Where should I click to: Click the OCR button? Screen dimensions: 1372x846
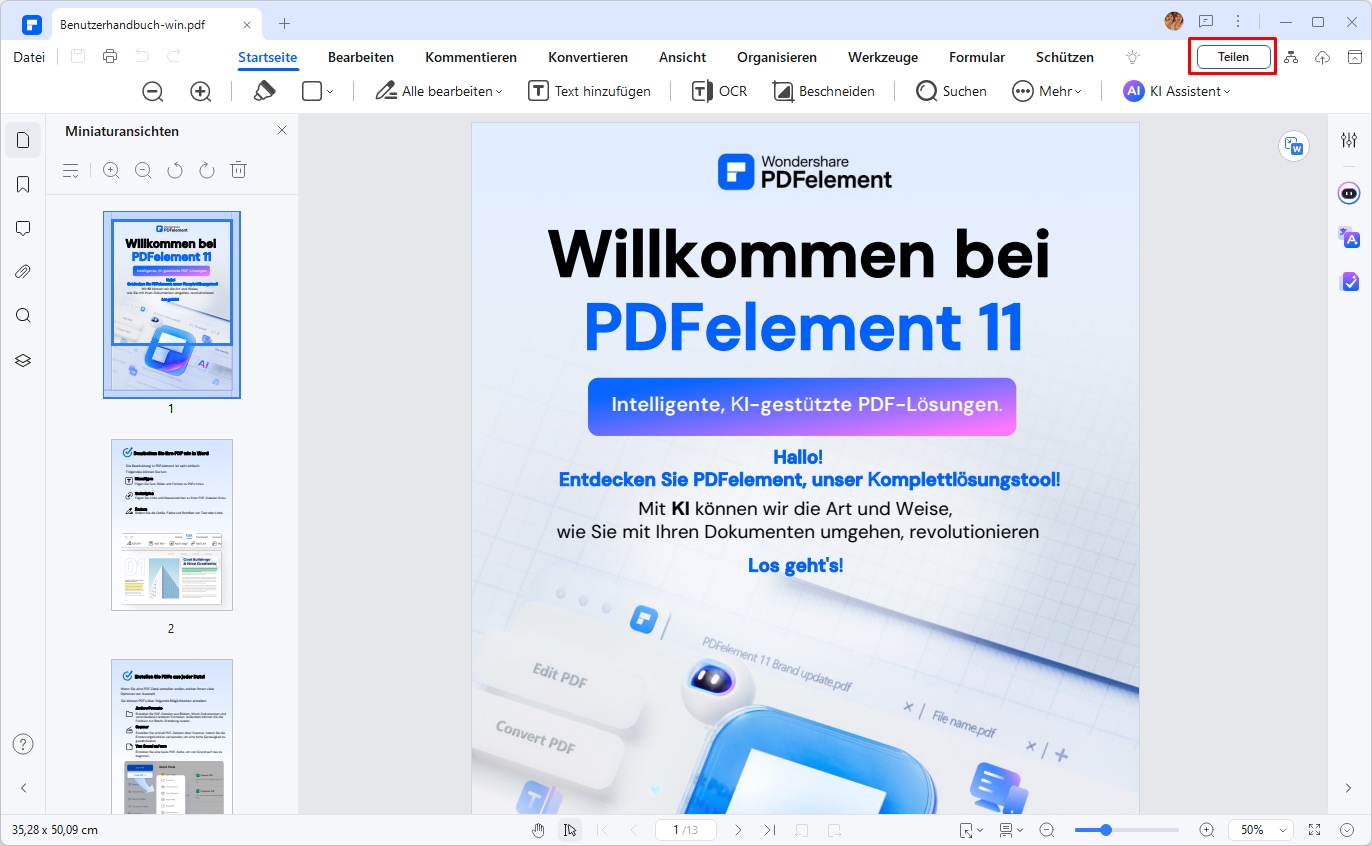[719, 91]
